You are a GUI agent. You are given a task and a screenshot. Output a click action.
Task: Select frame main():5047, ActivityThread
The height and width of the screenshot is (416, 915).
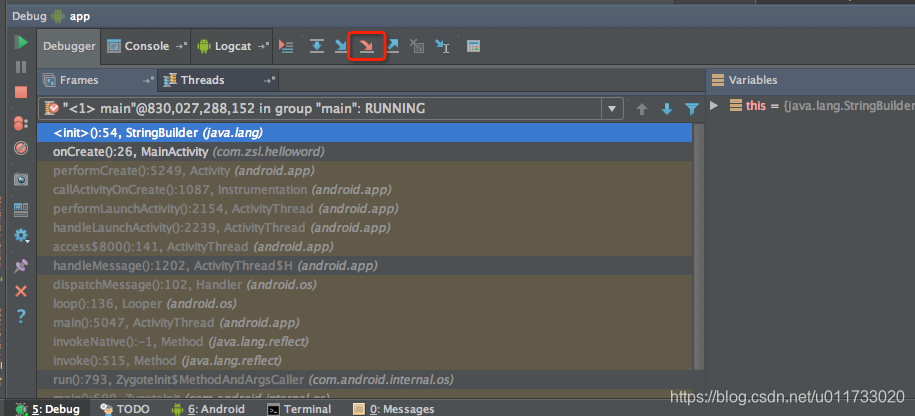coord(365,323)
